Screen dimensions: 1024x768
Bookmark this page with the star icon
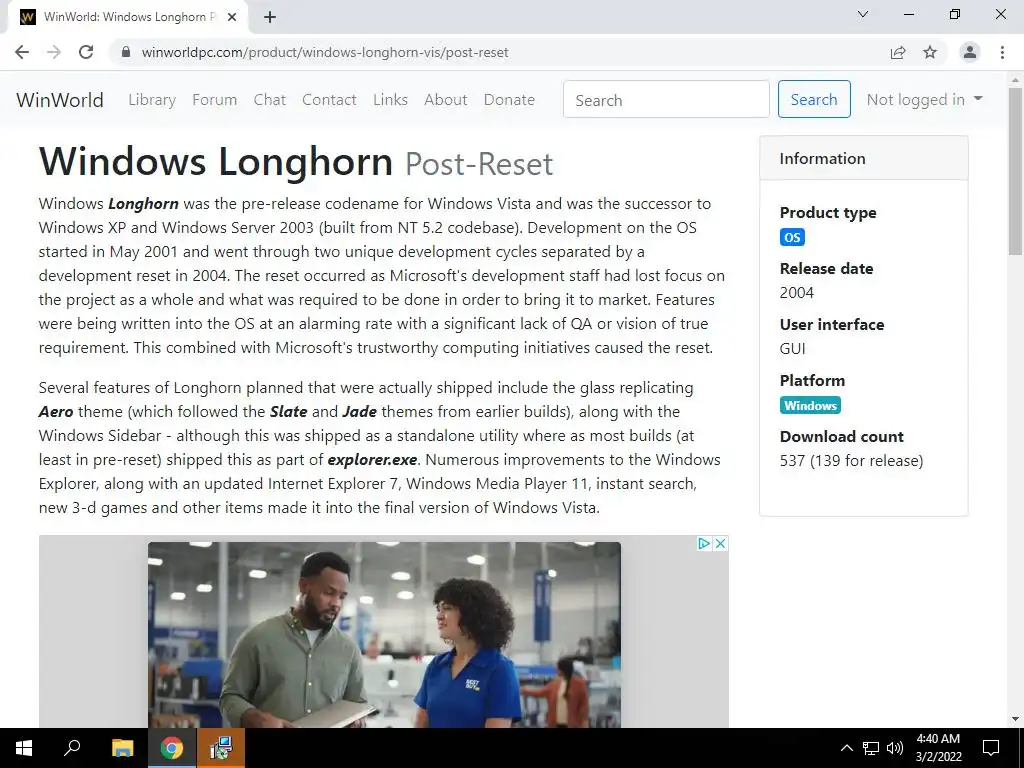coord(930,52)
